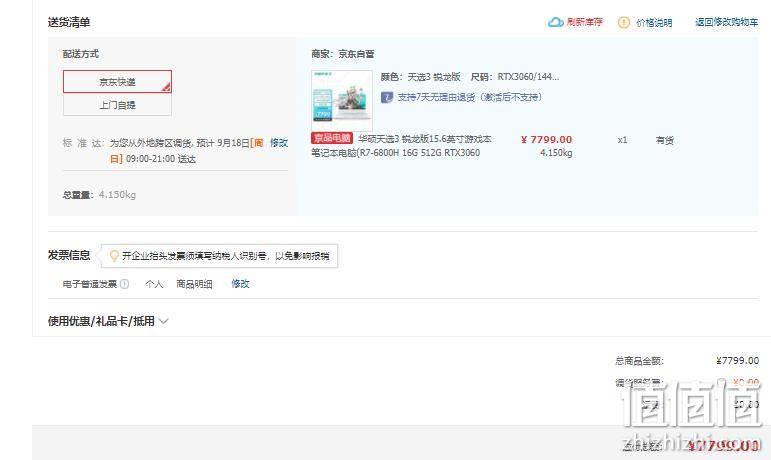Open the 价格说明 link
This screenshot has height=460, width=771.
[x=654, y=23]
